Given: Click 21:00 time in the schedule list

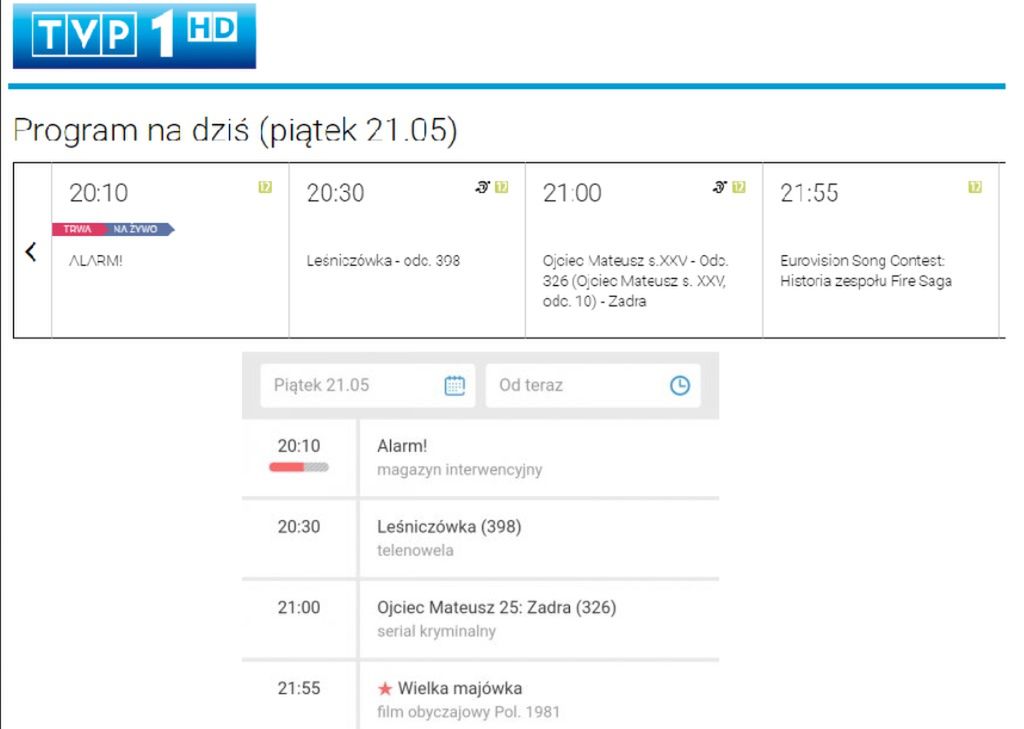Looking at the screenshot, I should [x=298, y=608].
